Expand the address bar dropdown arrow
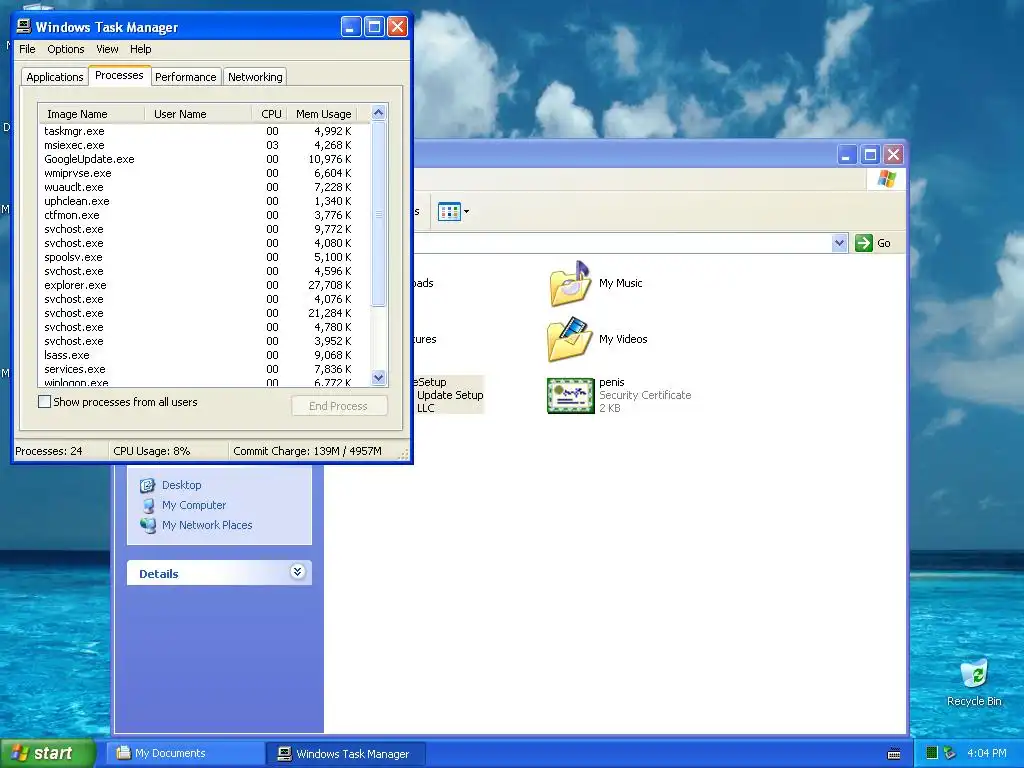Screen dimensions: 1024x768 click(839, 243)
